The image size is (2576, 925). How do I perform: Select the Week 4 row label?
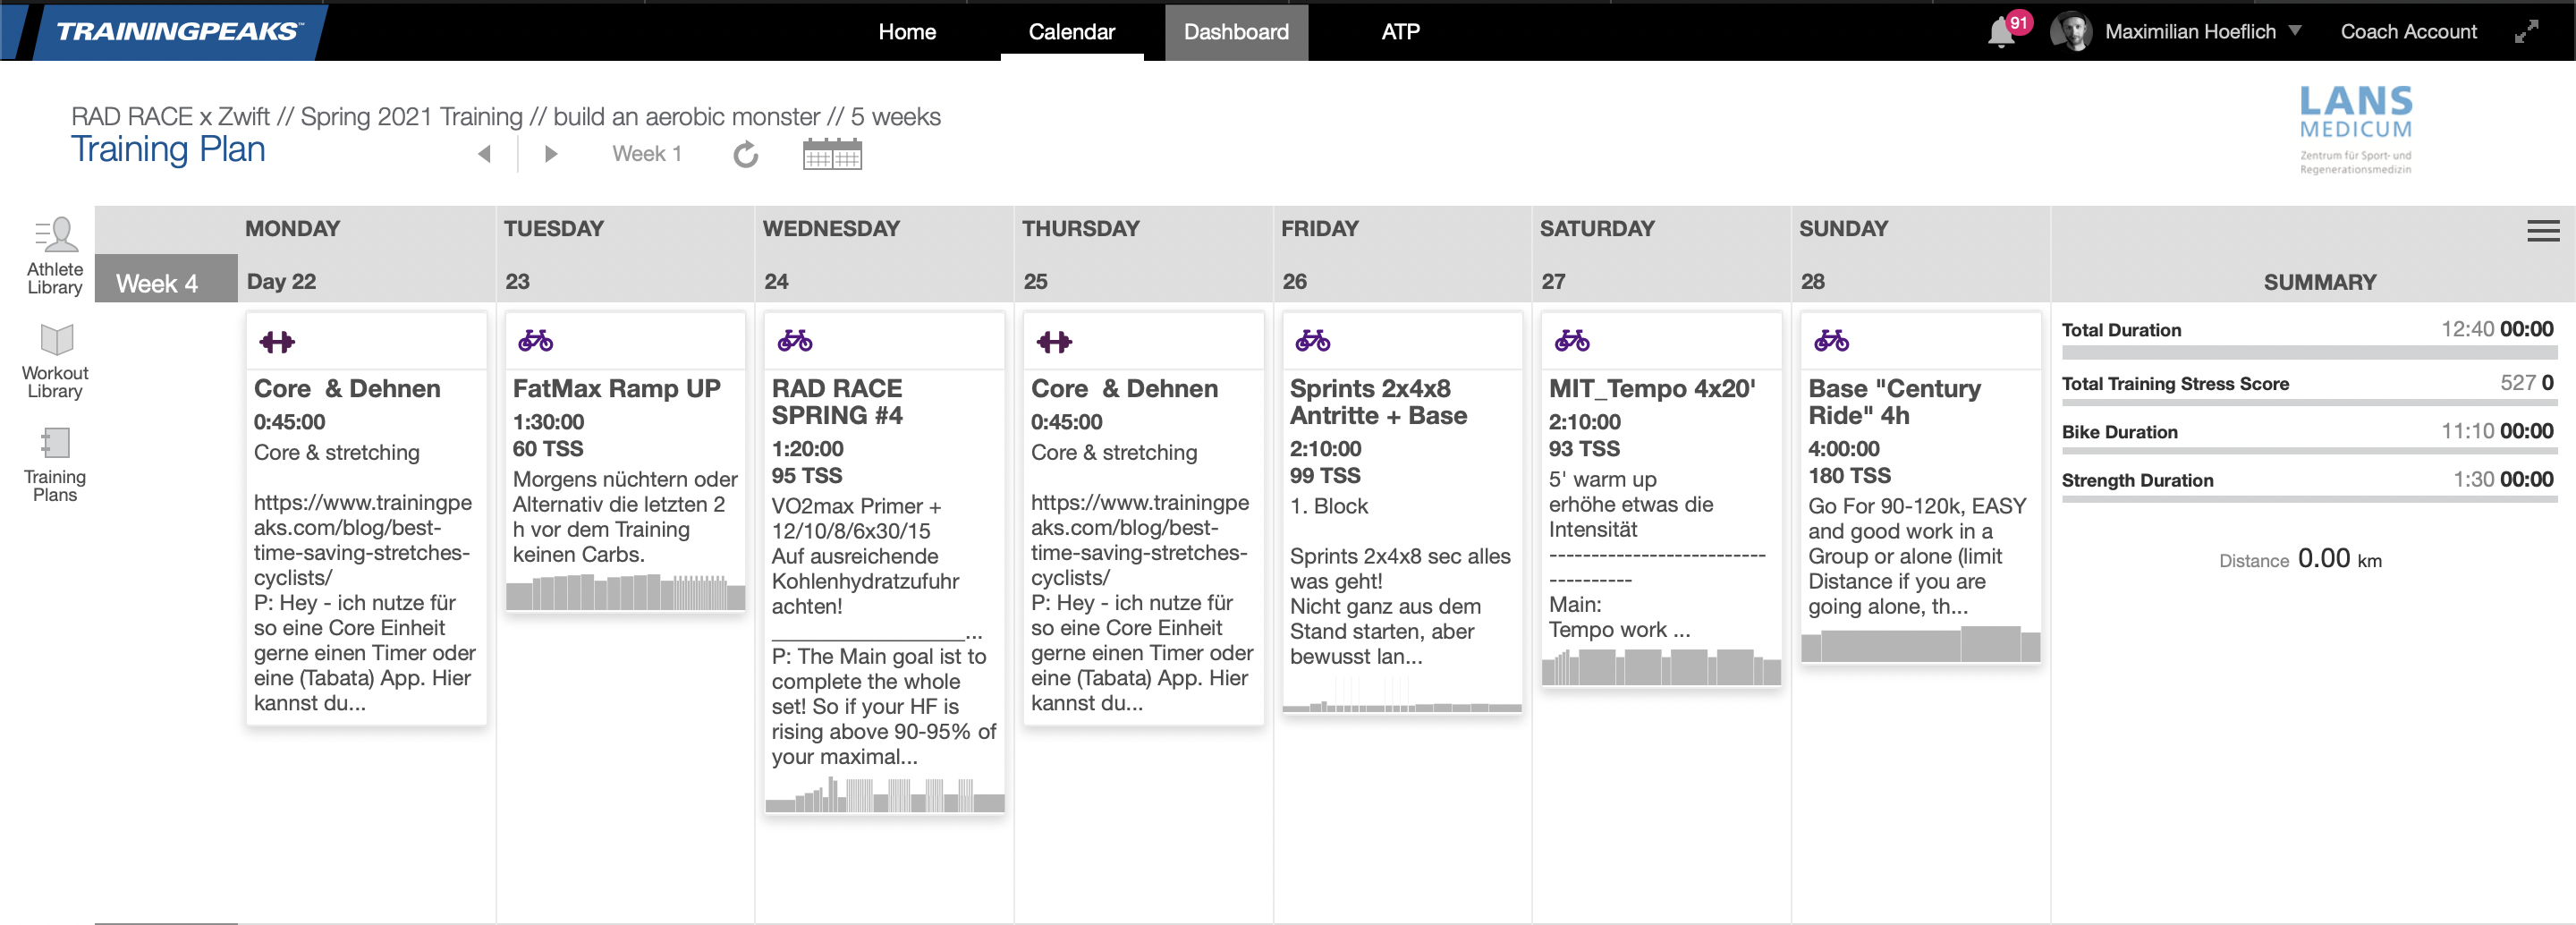[166, 278]
